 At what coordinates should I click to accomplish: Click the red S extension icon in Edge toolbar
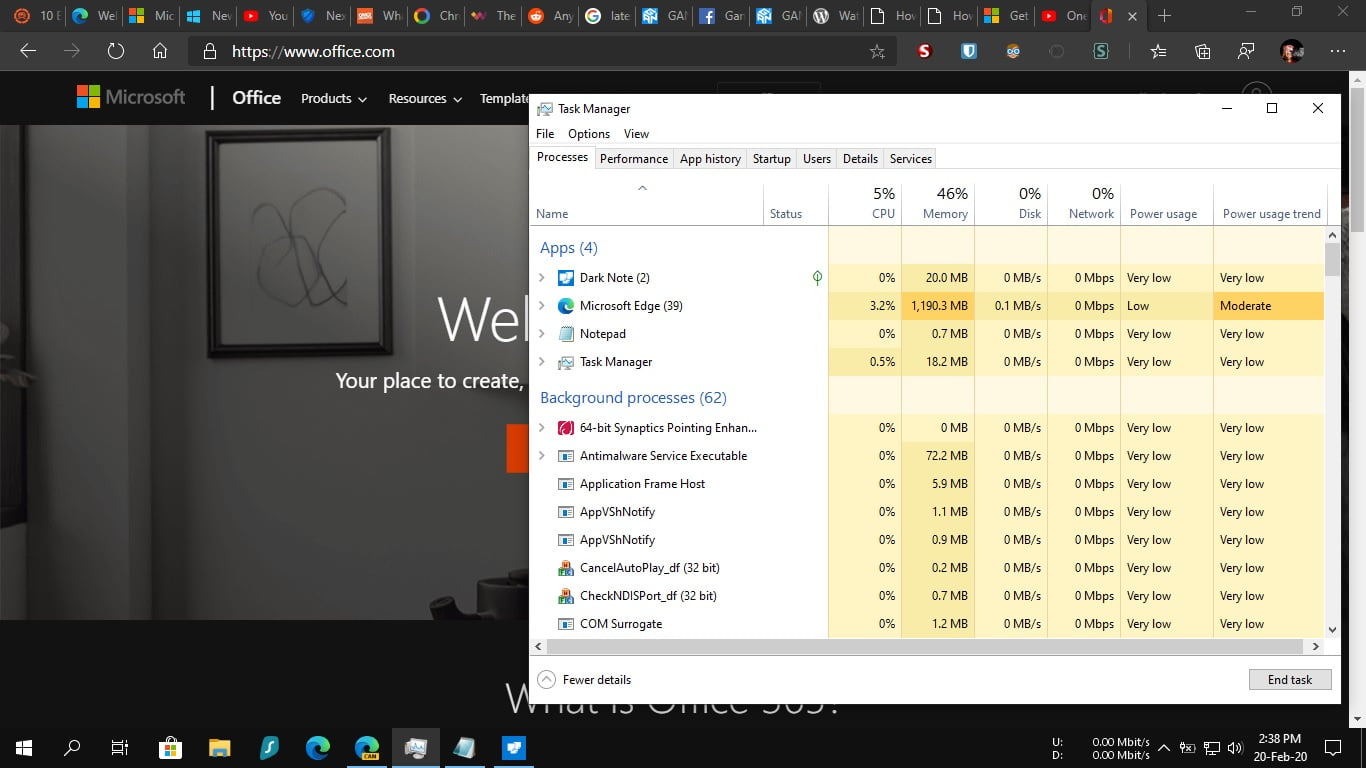point(923,50)
